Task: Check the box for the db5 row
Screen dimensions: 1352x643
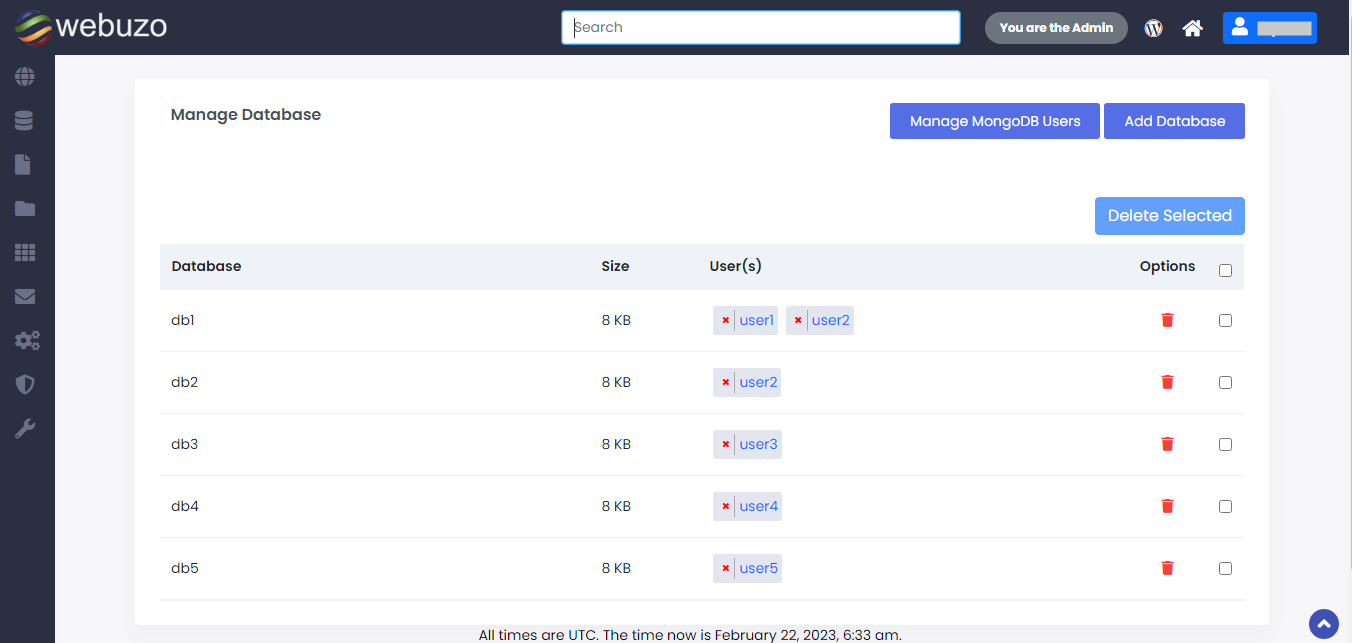Action: (1225, 568)
